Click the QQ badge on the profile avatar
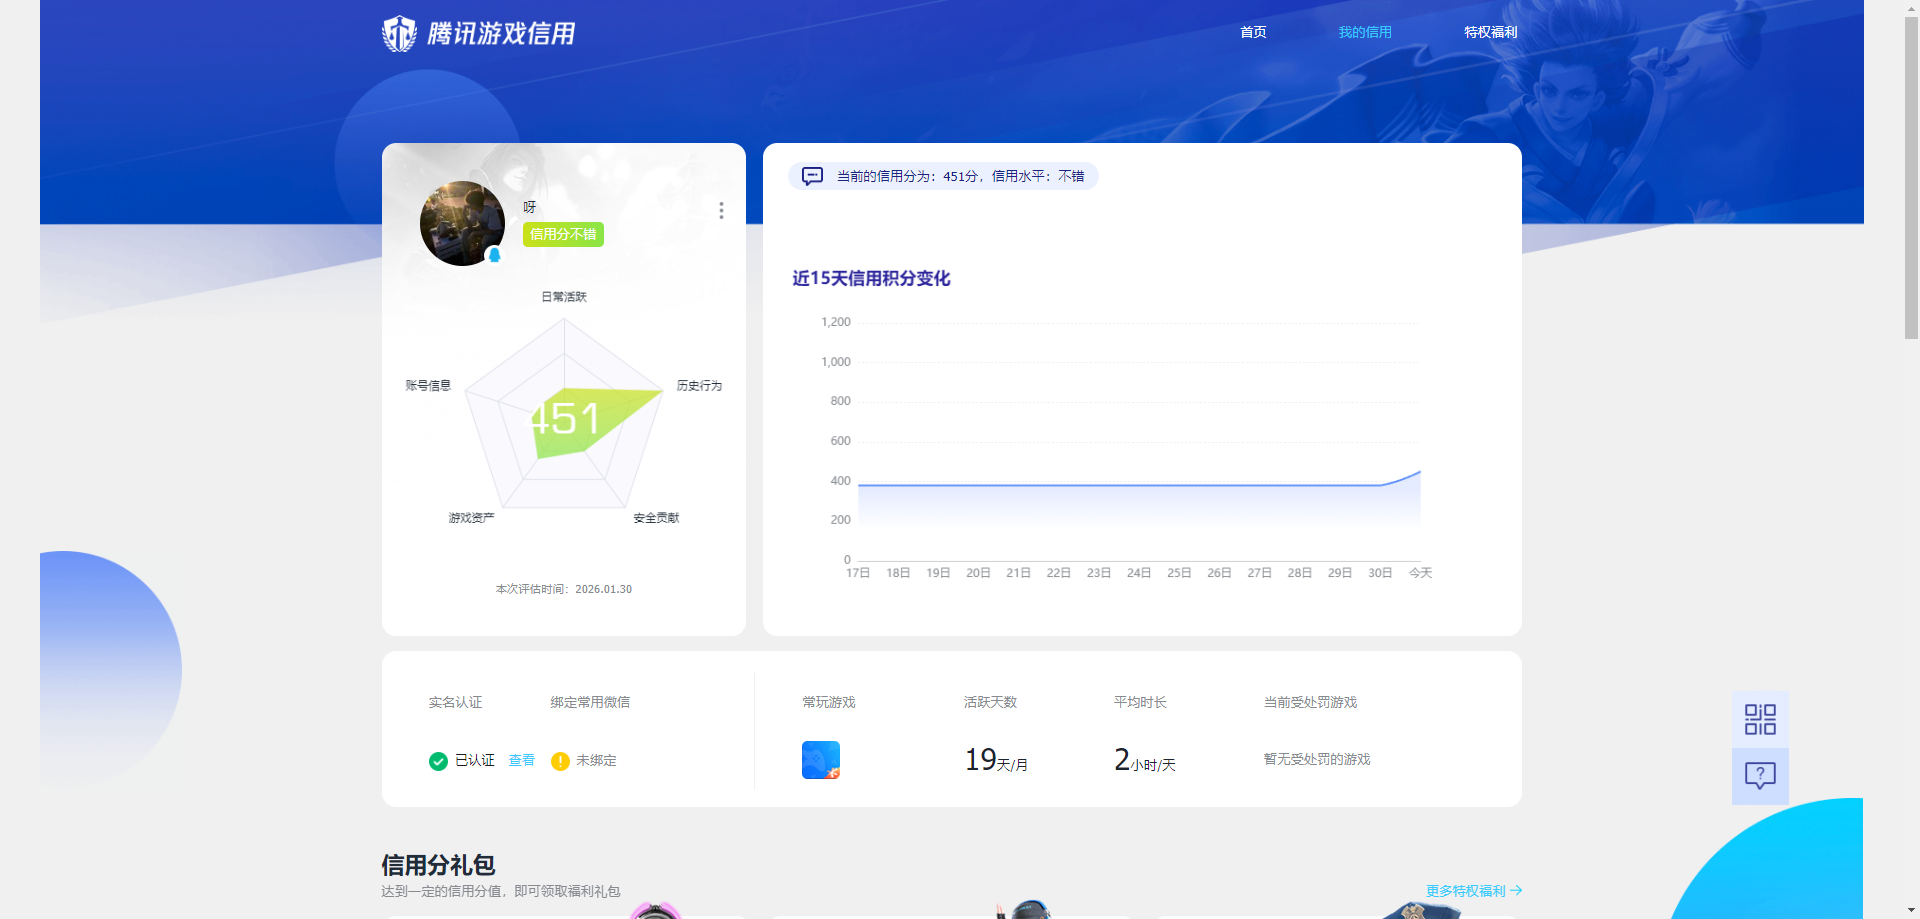Screen dimensions: 1920x919 coord(492,254)
